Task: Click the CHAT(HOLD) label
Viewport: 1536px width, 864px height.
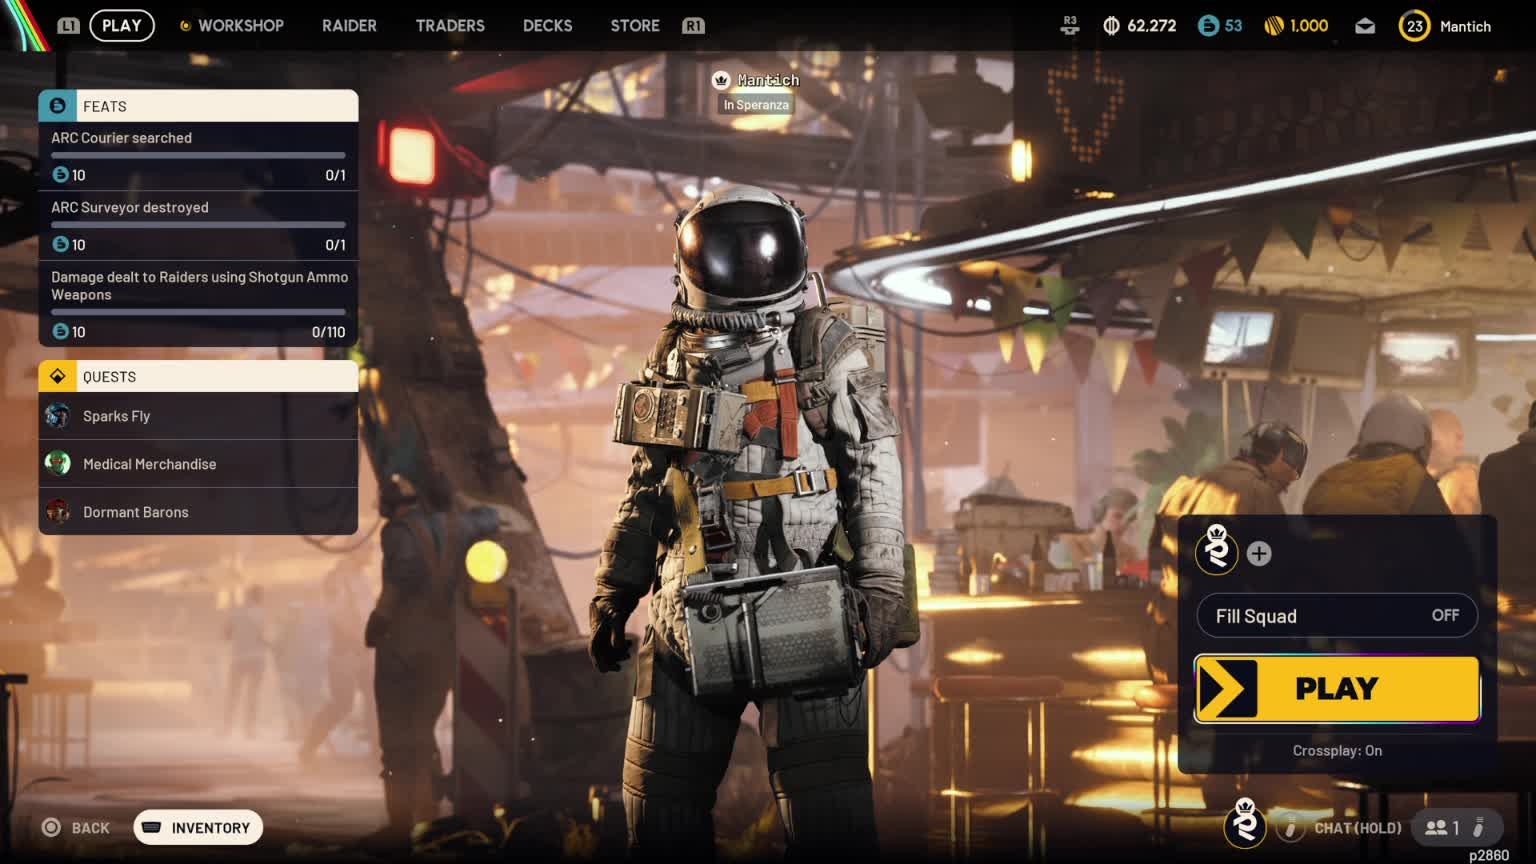Action: (x=1357, y=828)
